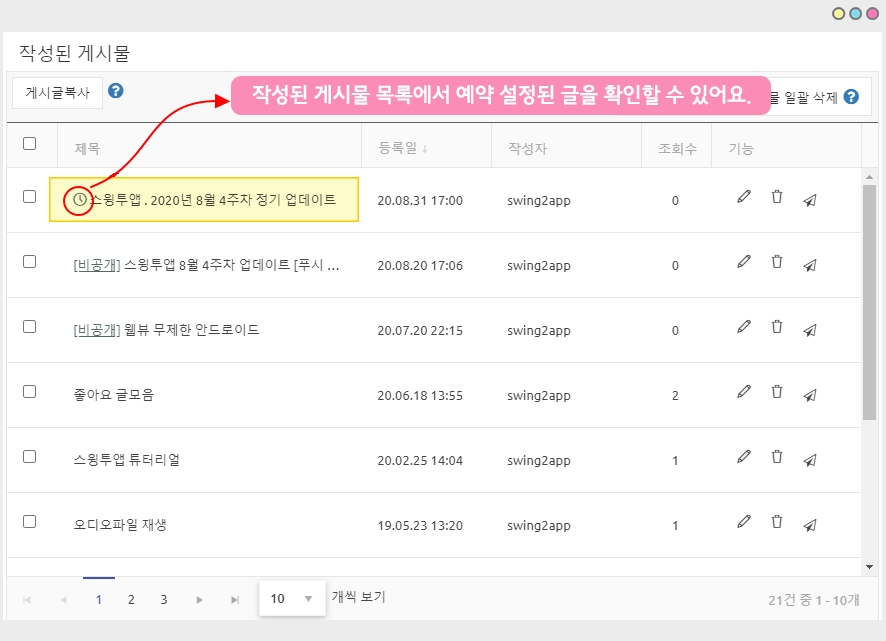886x641 pixels.
Task: Edit the 웹뷰 무제한 안드로이드 post
Action: pos(743,327)
